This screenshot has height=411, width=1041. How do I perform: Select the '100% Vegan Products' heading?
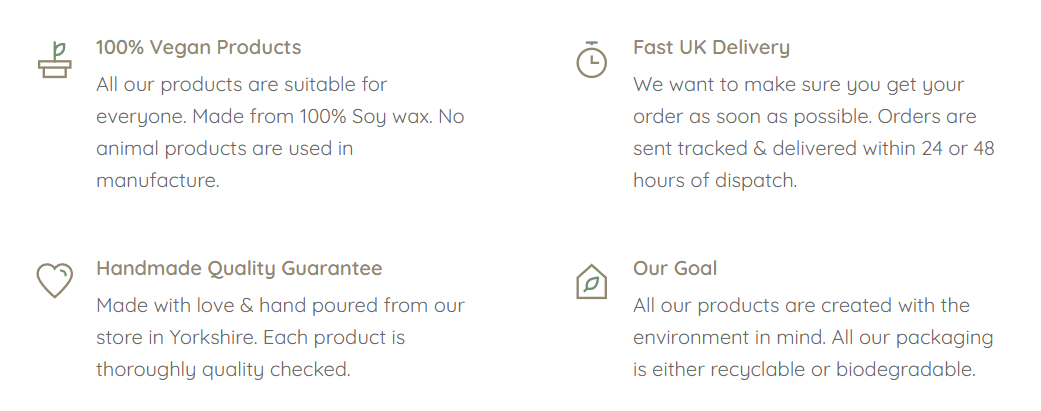click(x=198, y=47)
